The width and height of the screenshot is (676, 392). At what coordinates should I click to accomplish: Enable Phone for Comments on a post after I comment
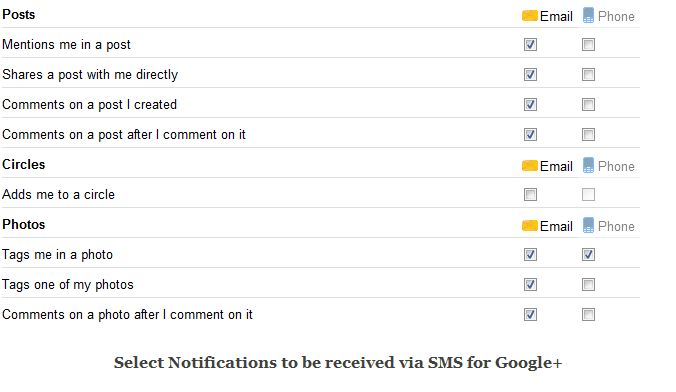588,135
